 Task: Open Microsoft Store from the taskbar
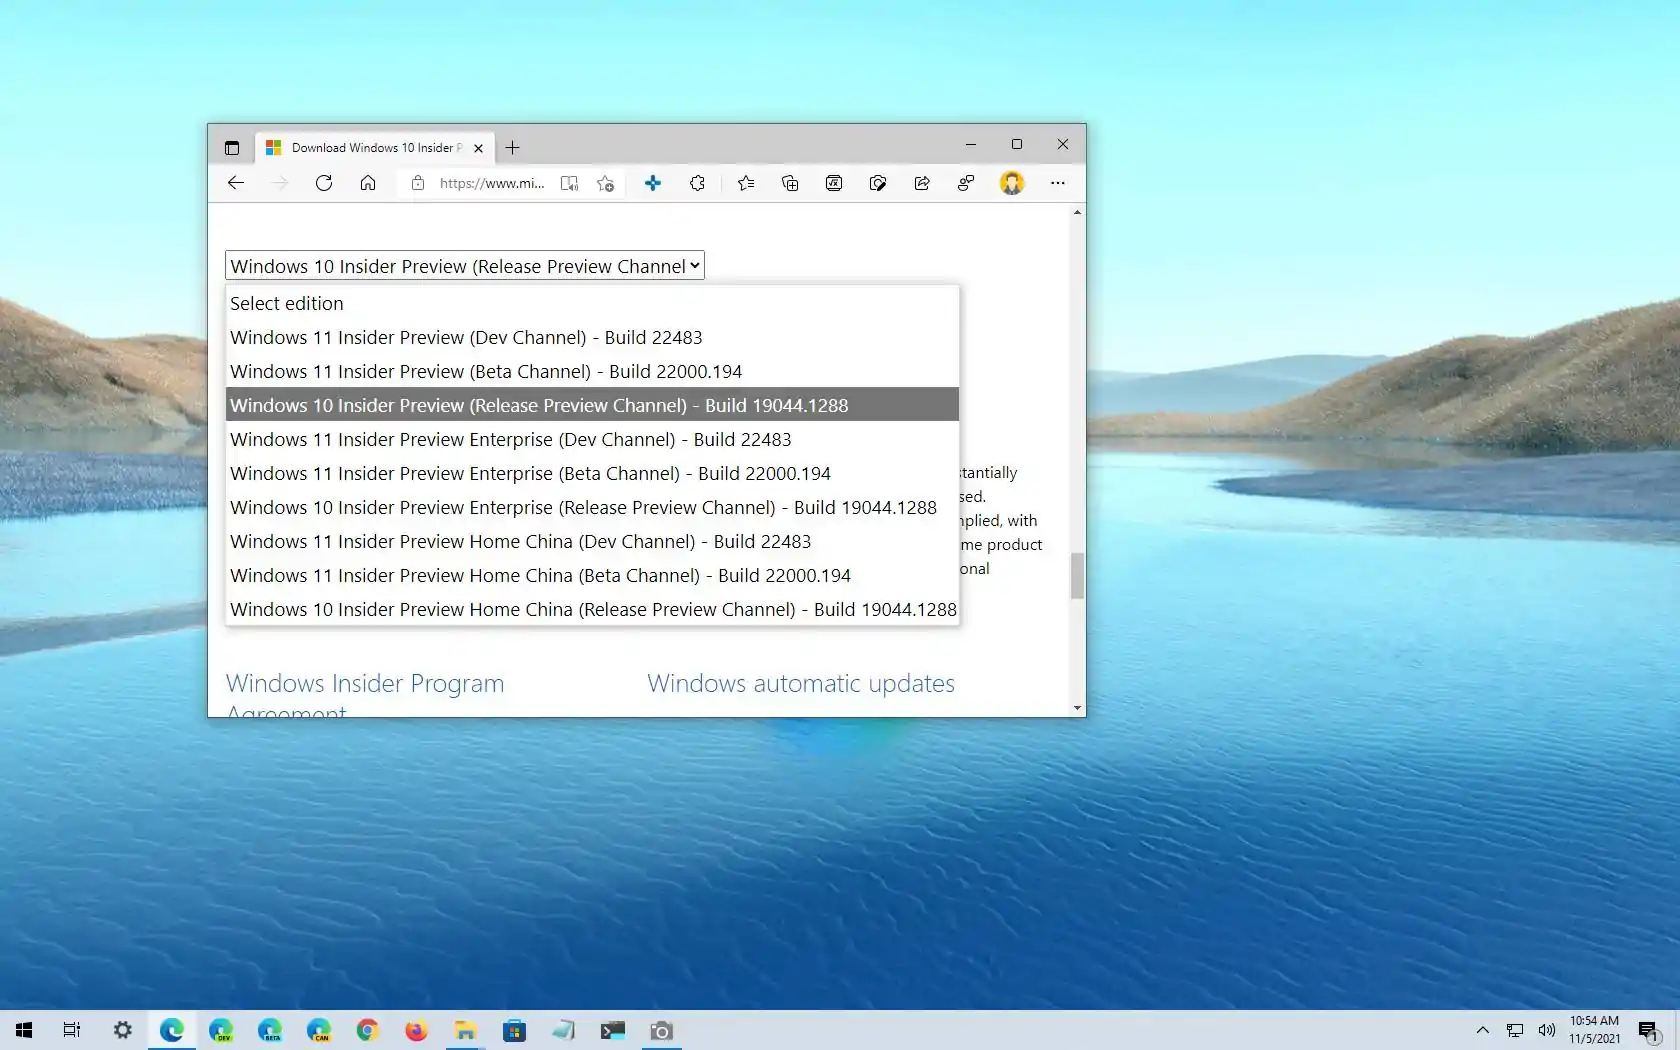pyautogui.click(x=514, y=1030)
